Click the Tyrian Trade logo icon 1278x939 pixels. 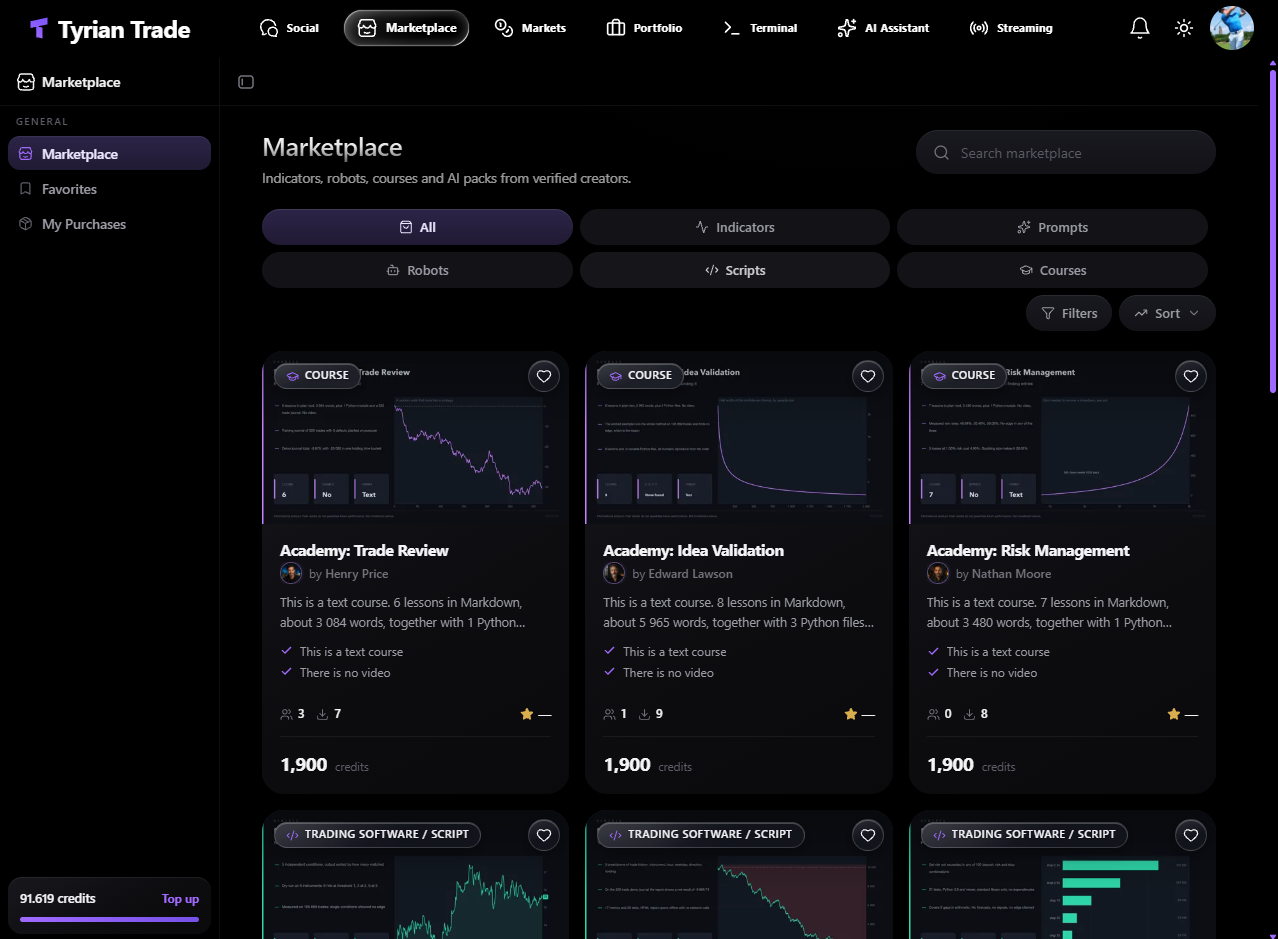coord(39,28)
